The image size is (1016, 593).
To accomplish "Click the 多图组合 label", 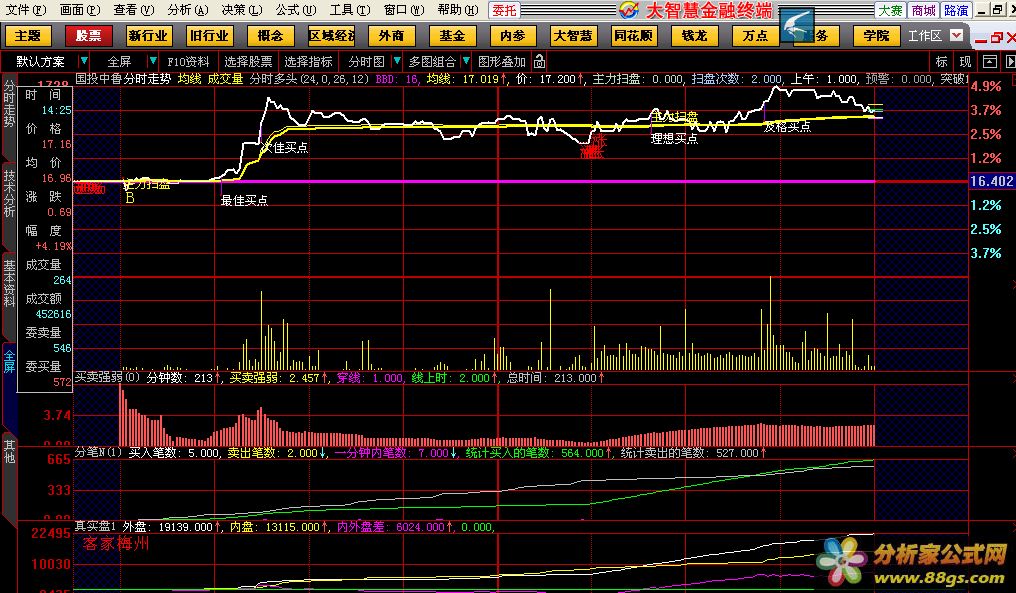I will click(432, 62).
